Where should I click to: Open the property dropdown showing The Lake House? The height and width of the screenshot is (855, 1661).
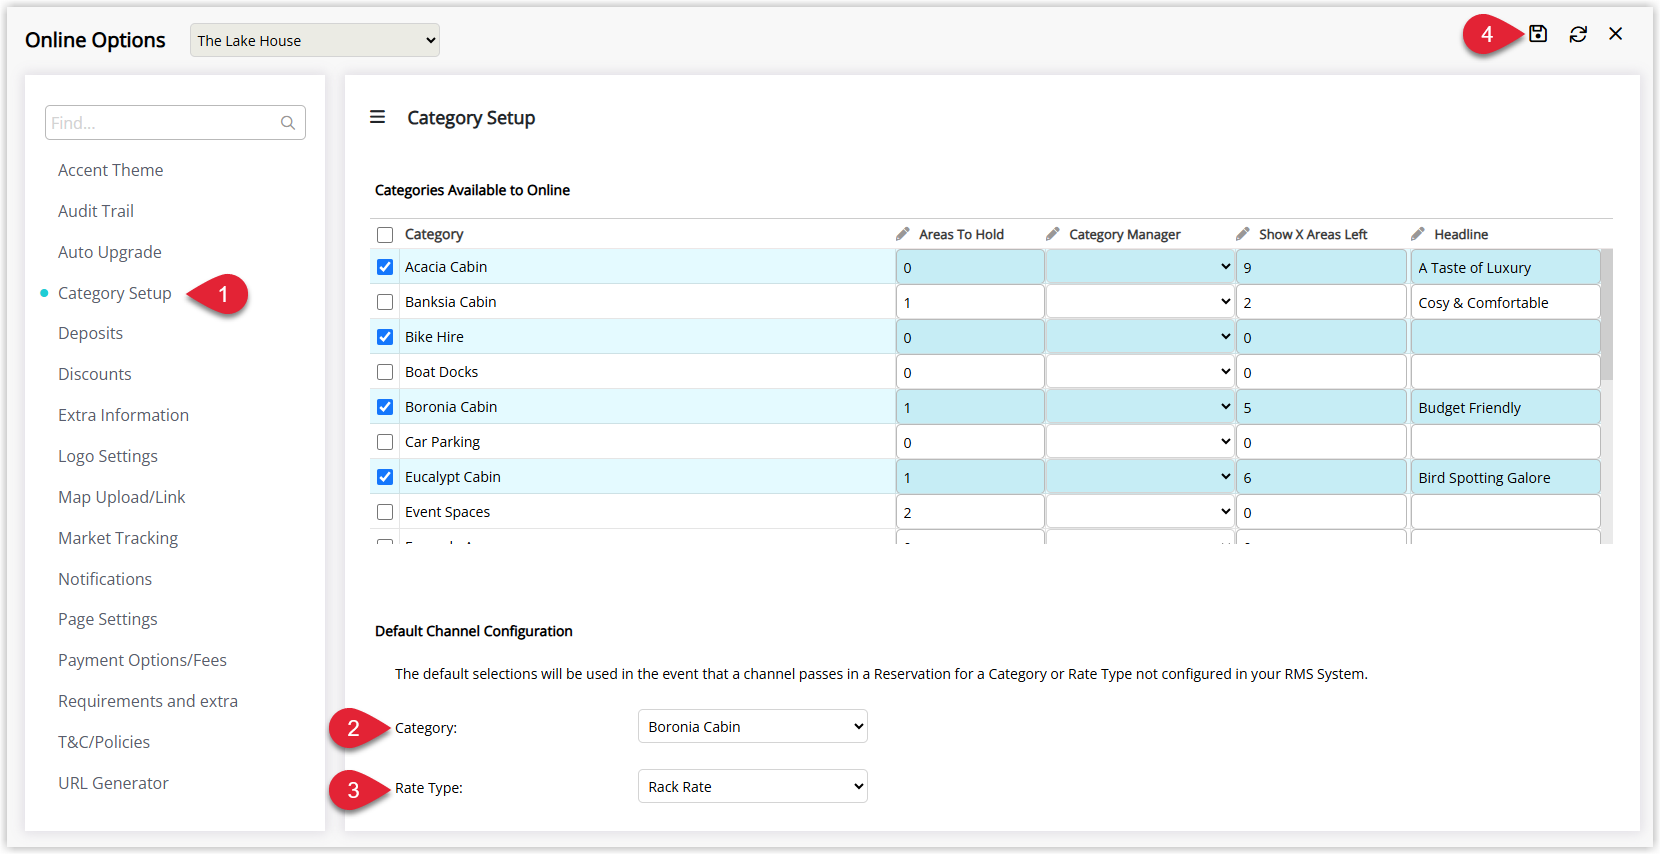point(315,40)
